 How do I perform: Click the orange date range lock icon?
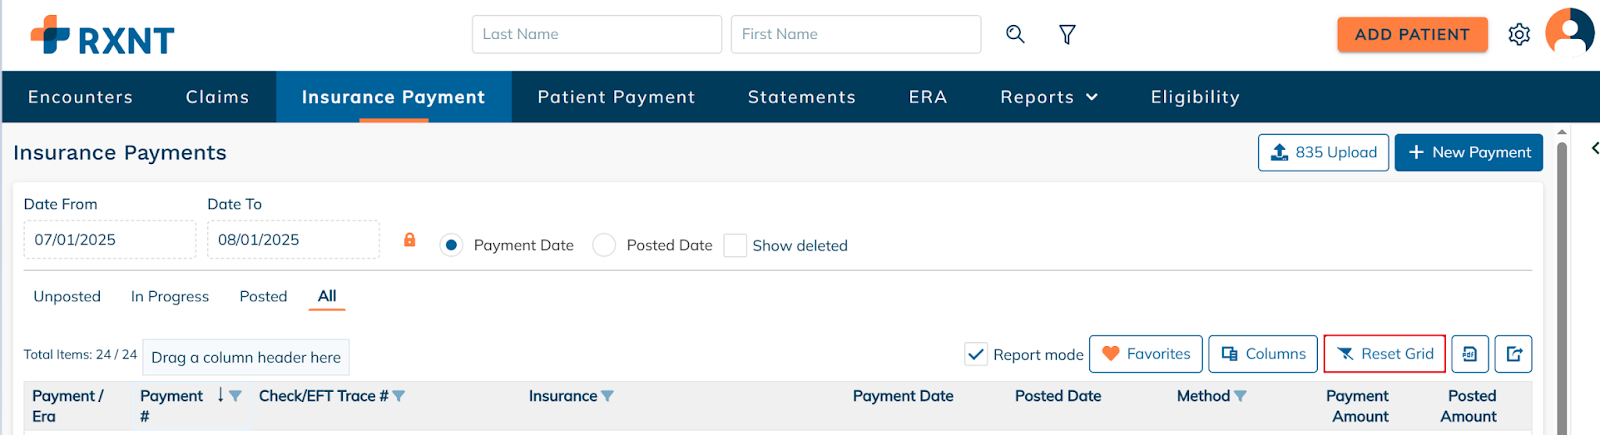409,240
